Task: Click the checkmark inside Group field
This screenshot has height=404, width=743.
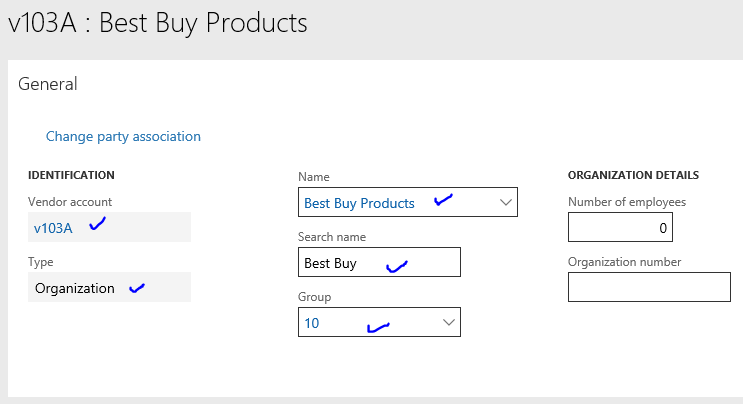Action: [379, 327]
